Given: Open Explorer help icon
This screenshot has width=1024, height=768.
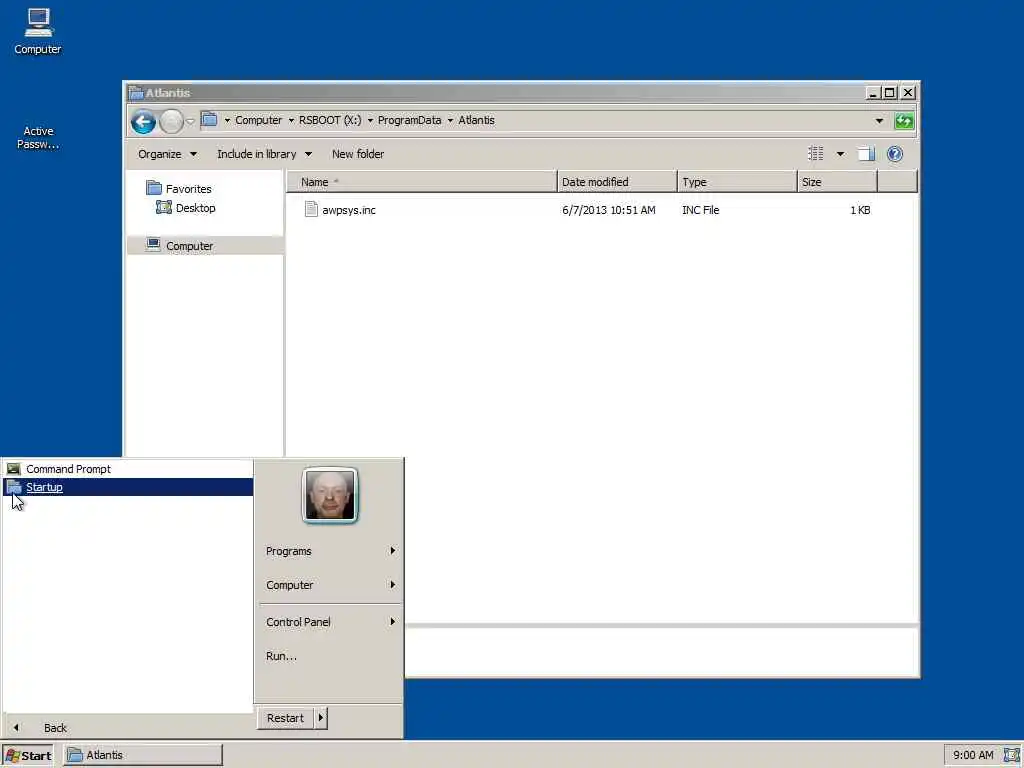Looking at the screenshot, I should click(x=895, y=153).
